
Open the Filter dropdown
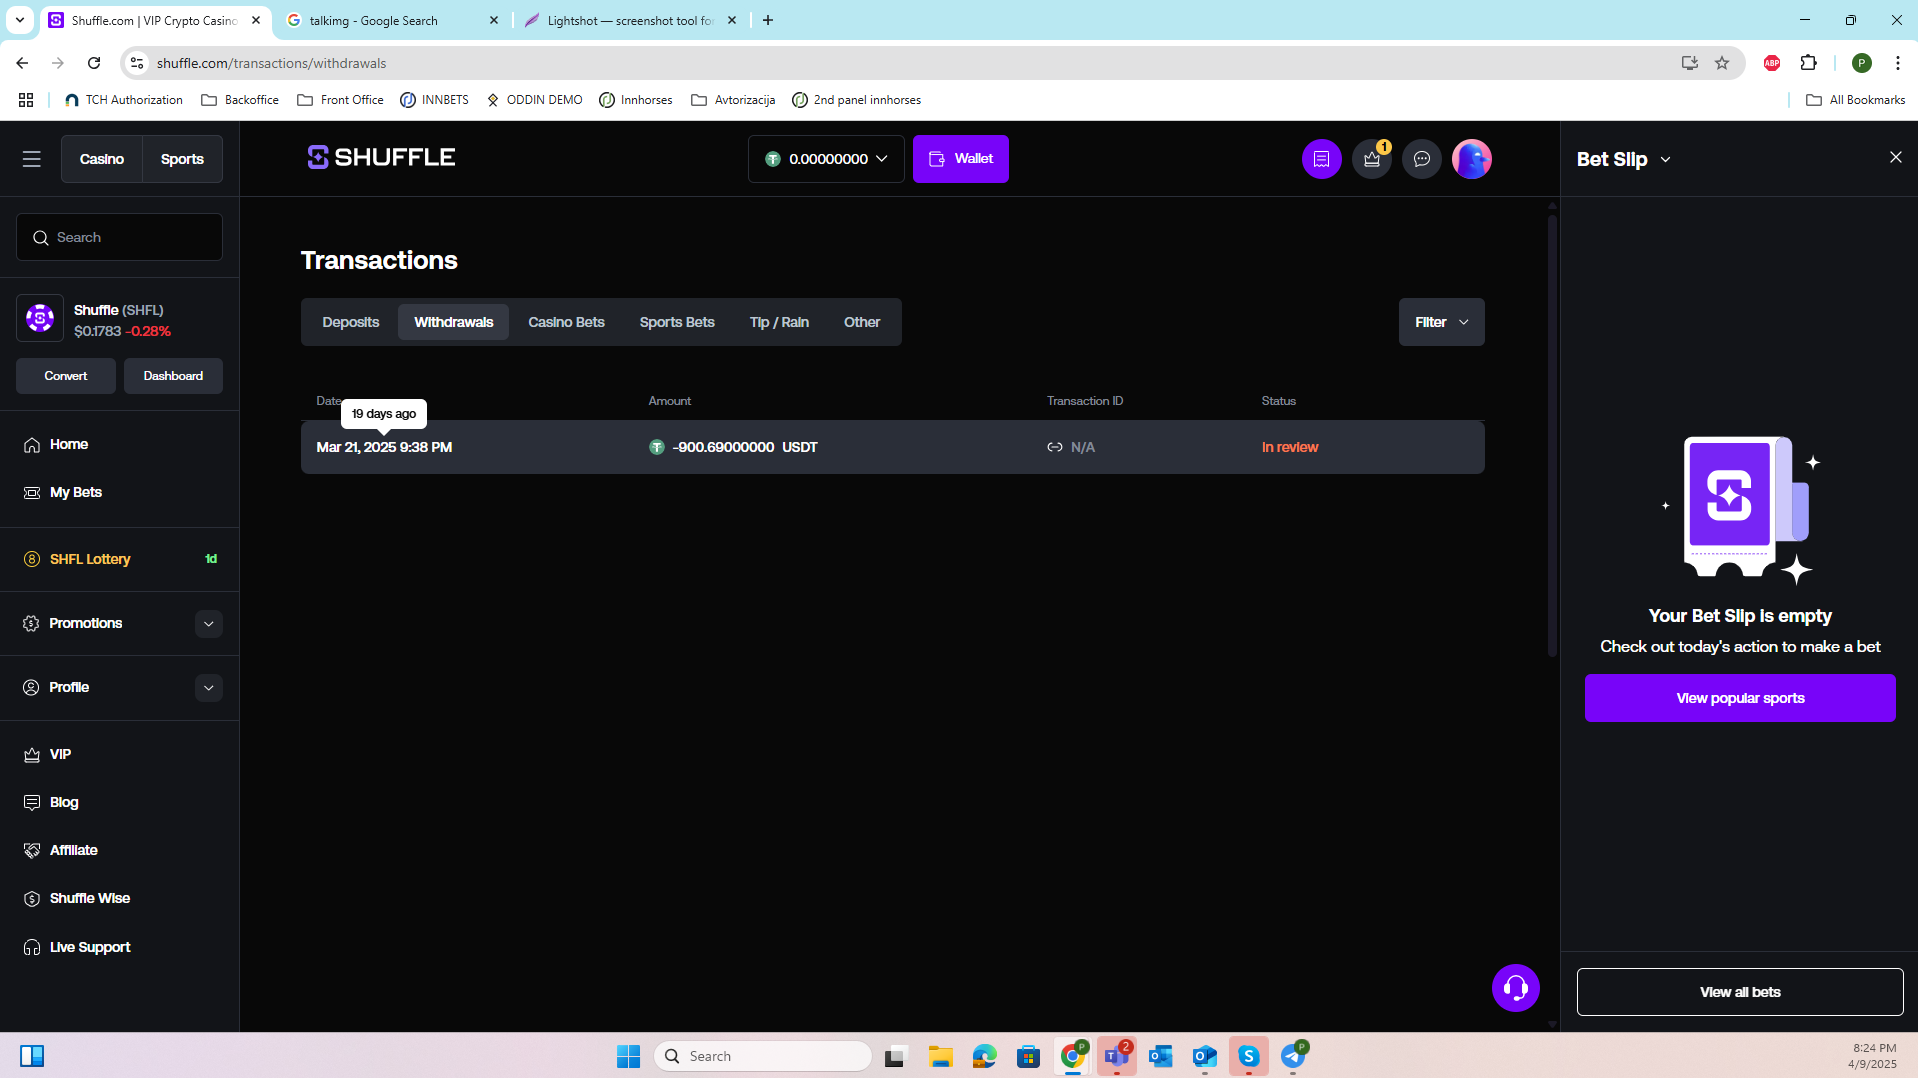coord(1441,322)
